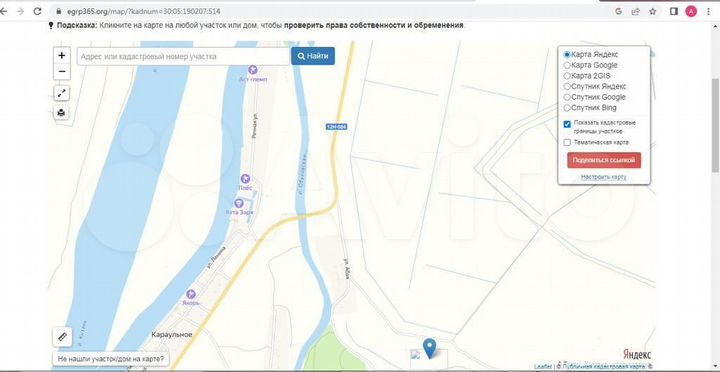Viewport: 720px width, 372px height.
Task: Select the purple marker north of ул. Ленина
Action: (x=239, y=203)
